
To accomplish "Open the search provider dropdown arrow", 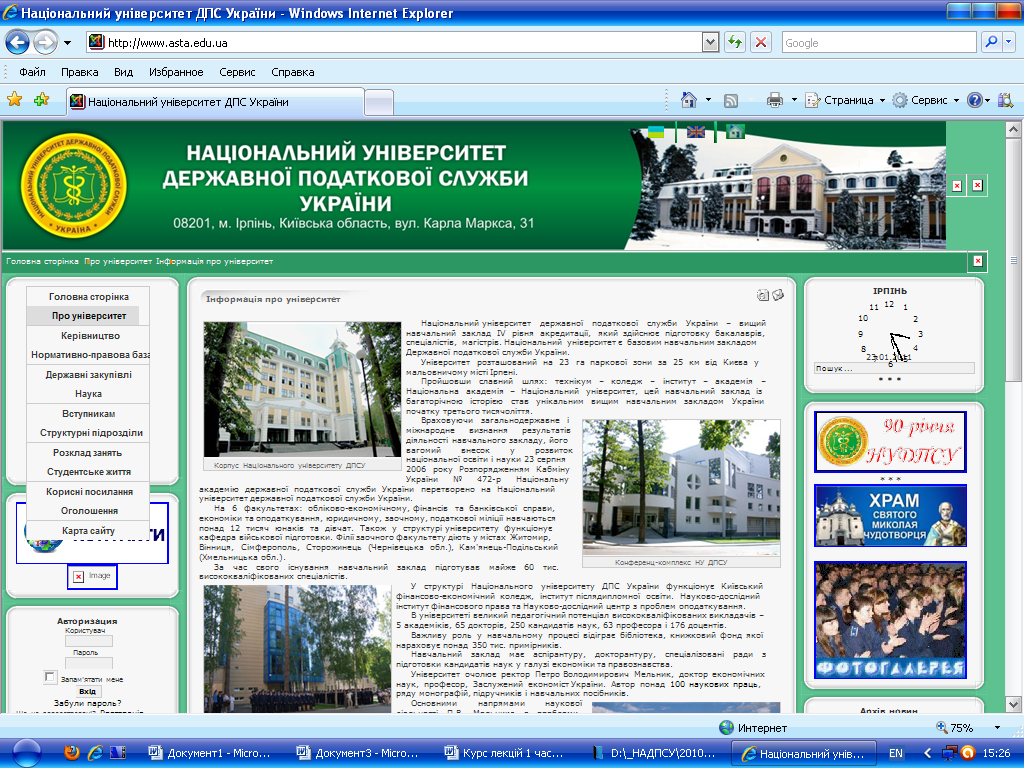I will pyautogui.click(x=1008, y=42).
